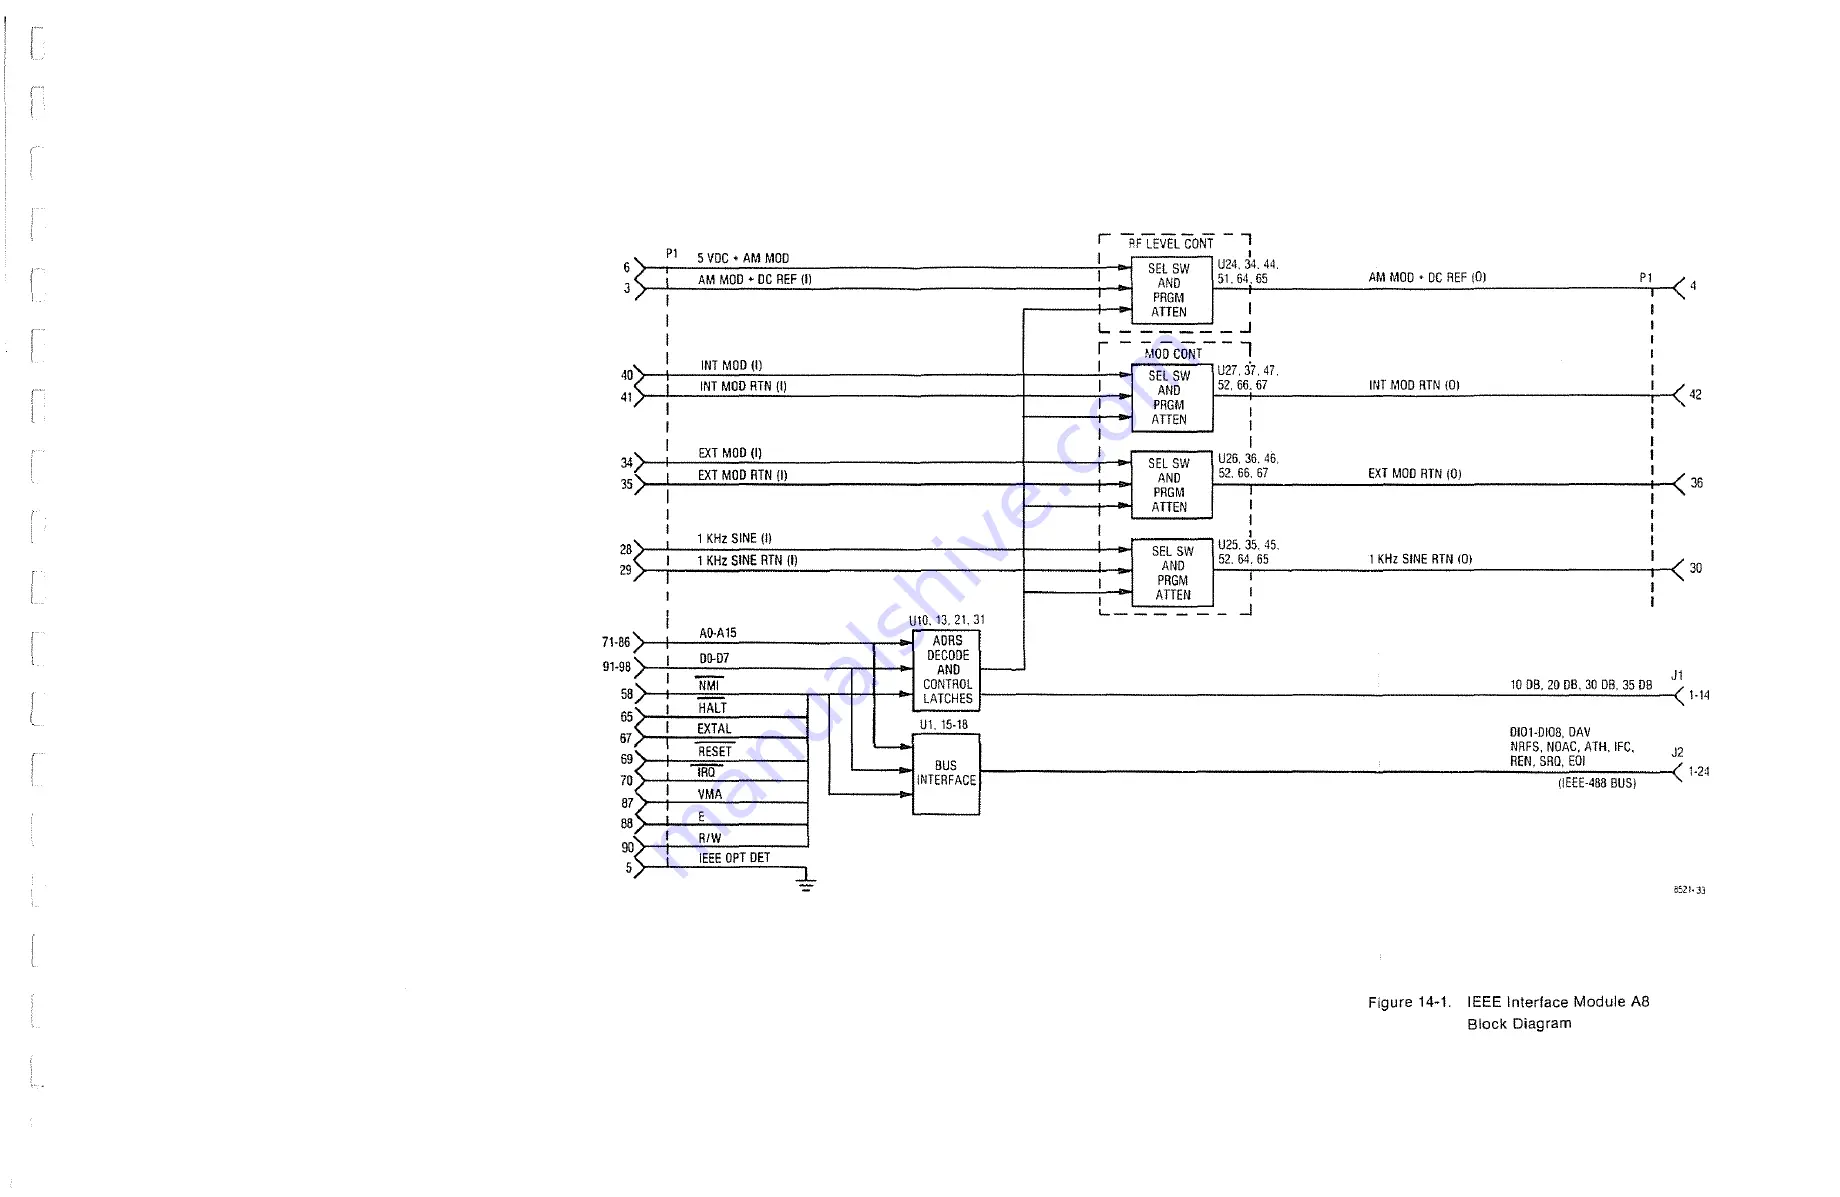This screenshot has height=1197, width=1840.
Task: Select the VMA signal label
Action: [710, 795]
